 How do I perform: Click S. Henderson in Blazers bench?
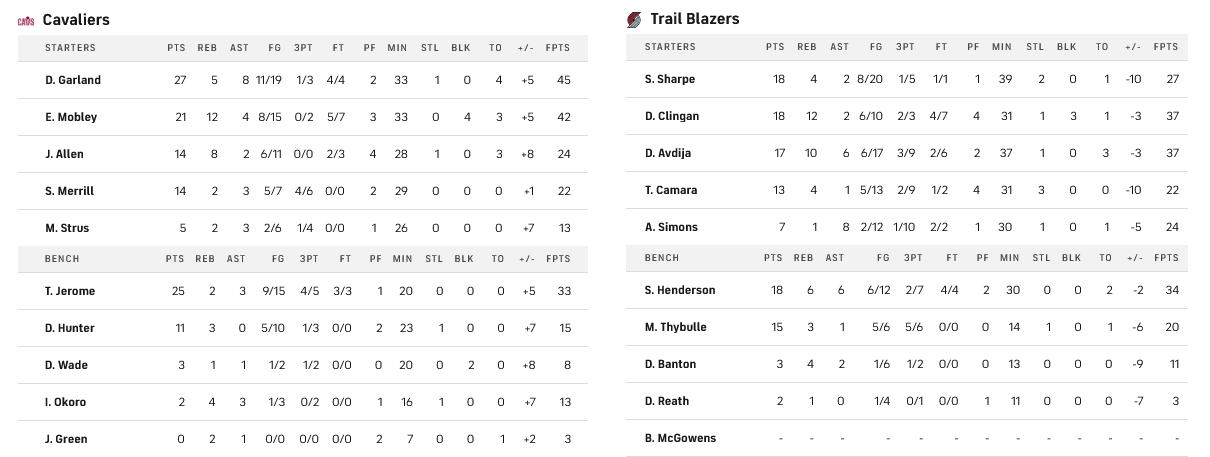pyautogui.click(x=680, y=290)
